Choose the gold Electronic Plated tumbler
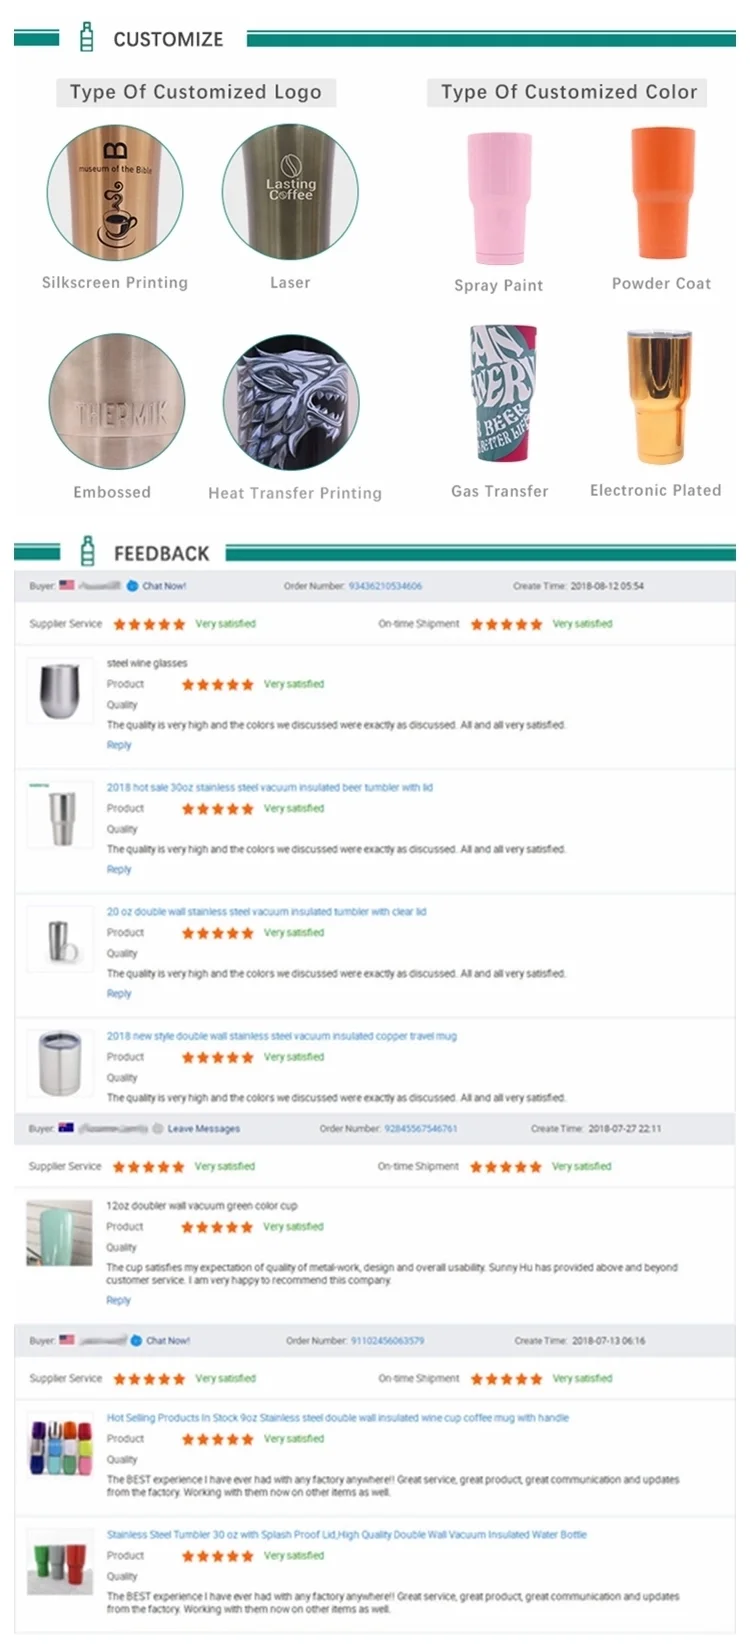The height and width of the screenshot is (1648, 750). [x=658, y=397]
